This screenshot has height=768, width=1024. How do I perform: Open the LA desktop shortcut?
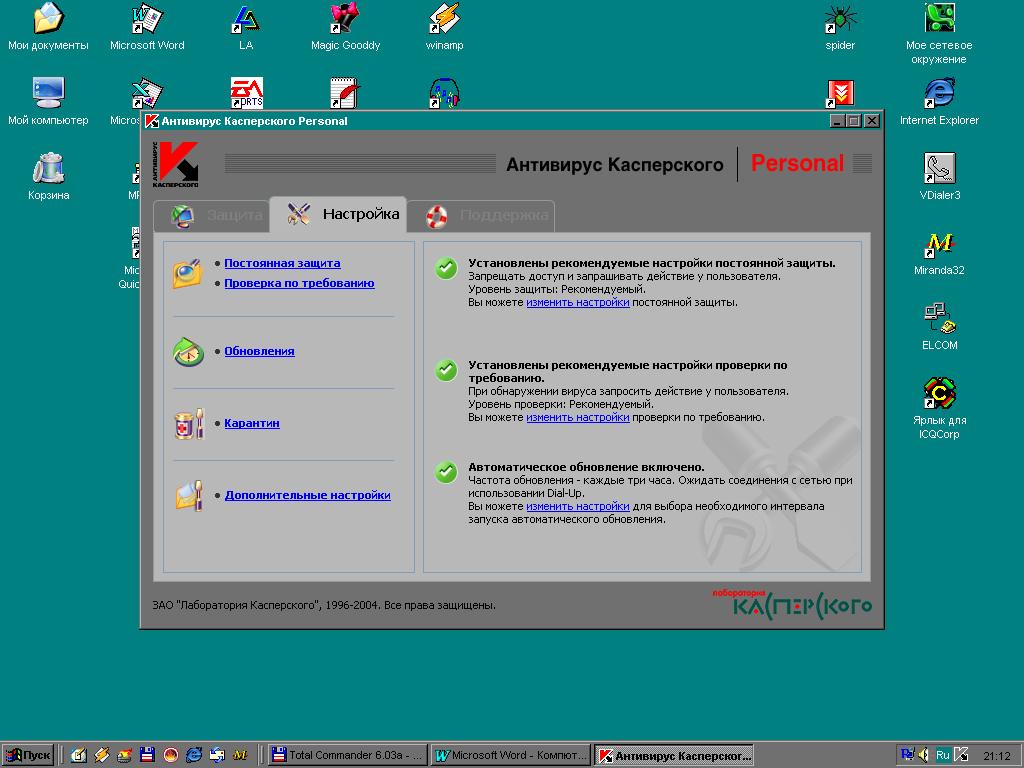click(x=246, y=27)
